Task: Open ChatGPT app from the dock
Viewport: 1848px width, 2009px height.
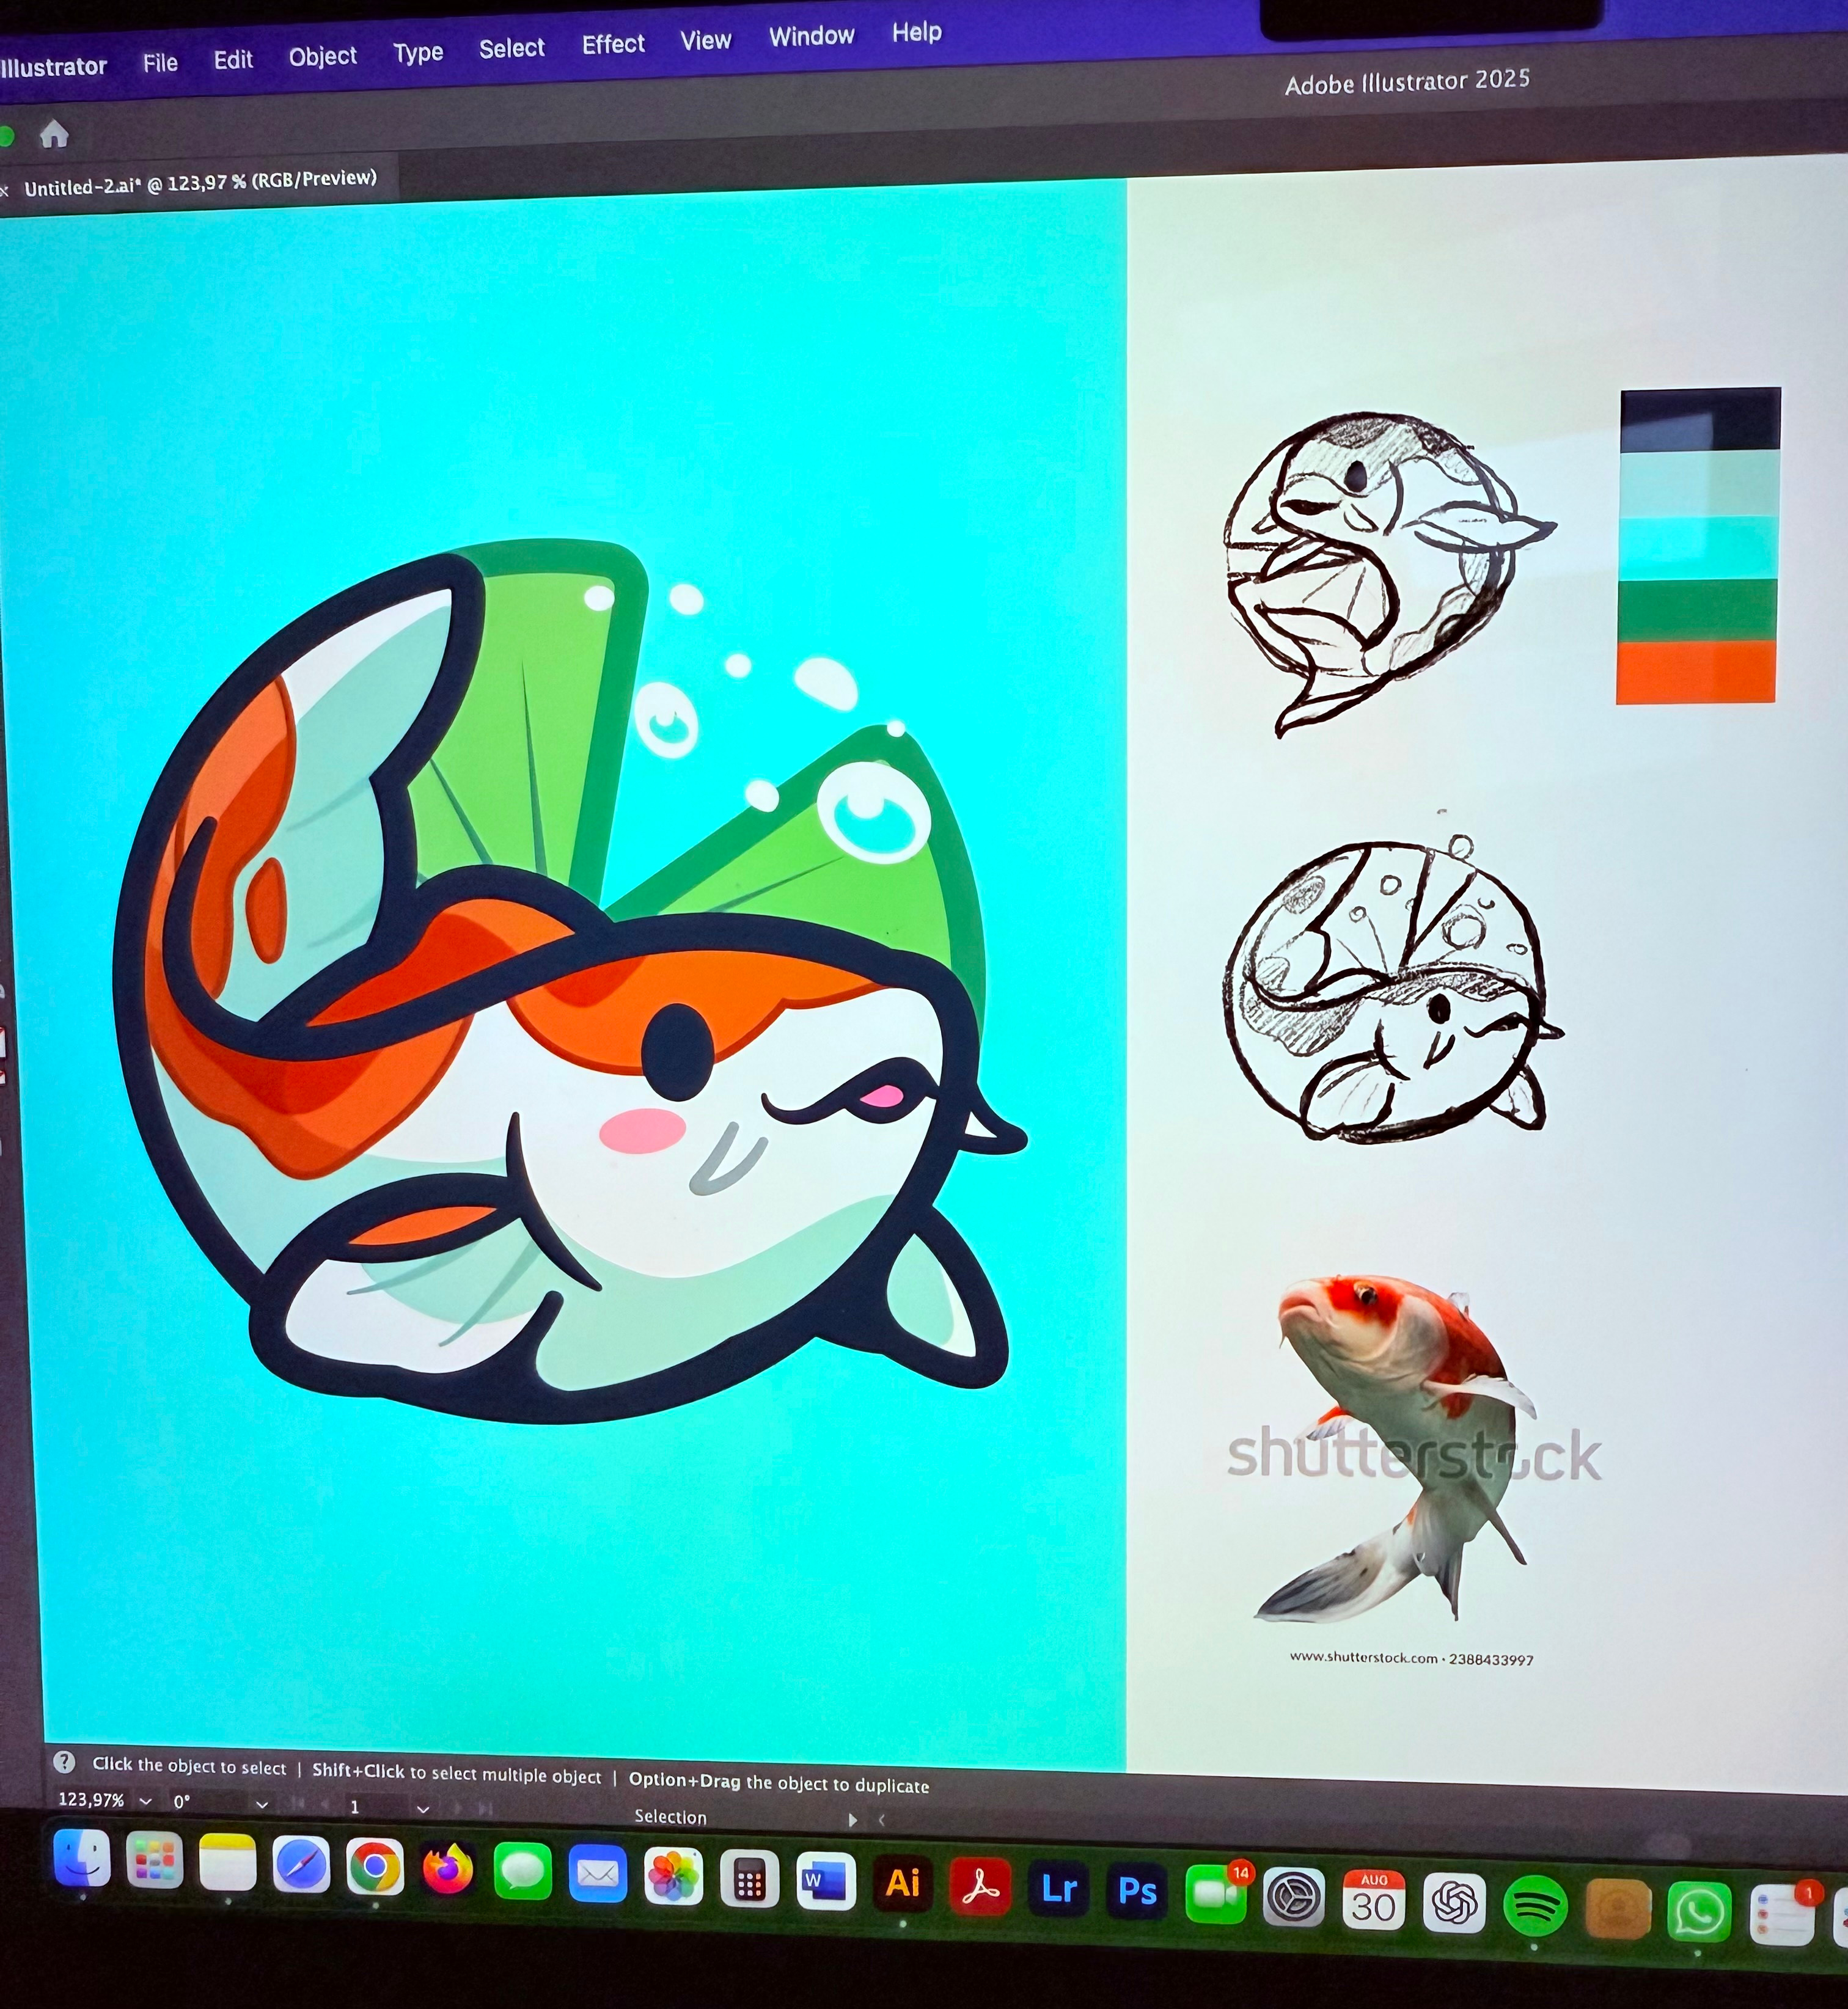Action: point(1455,1902)
